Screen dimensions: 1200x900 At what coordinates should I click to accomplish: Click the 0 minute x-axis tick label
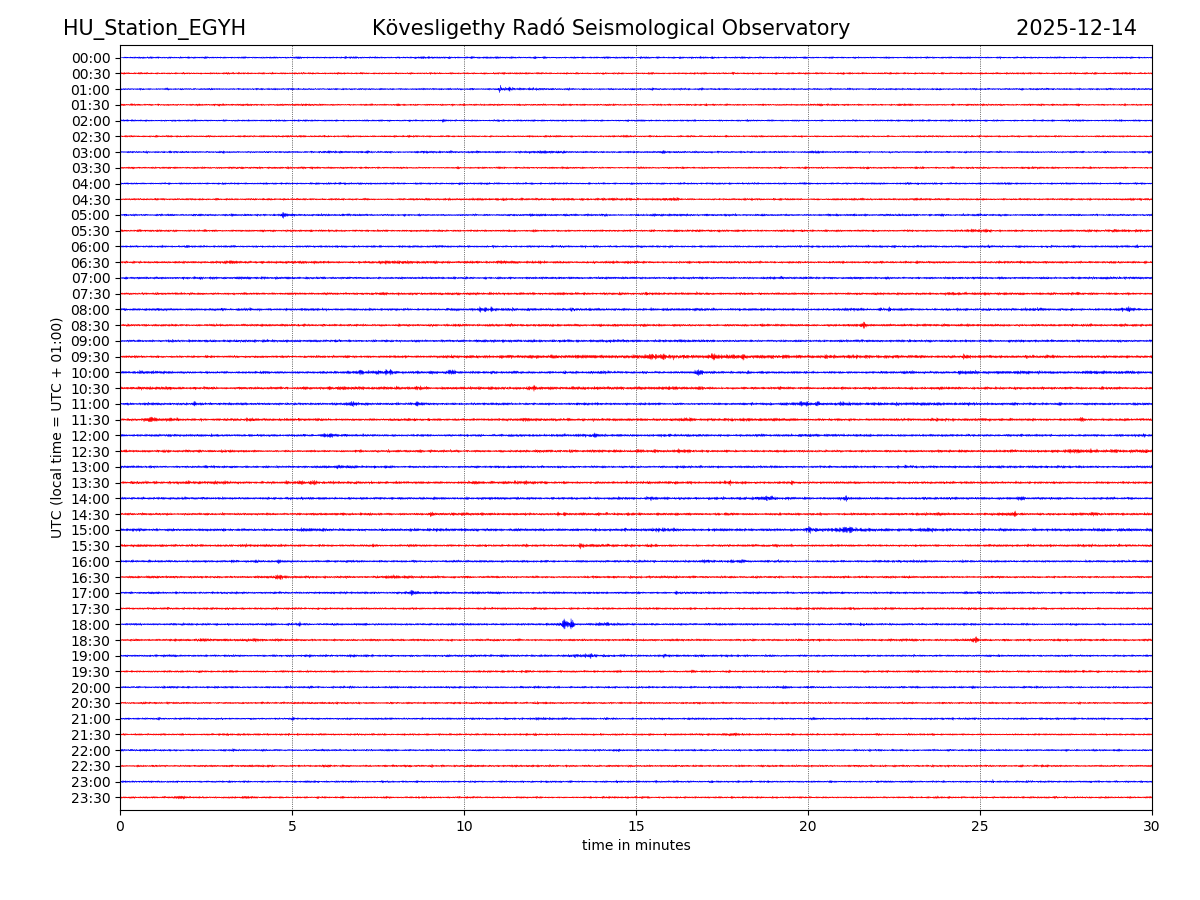[120, 827]
